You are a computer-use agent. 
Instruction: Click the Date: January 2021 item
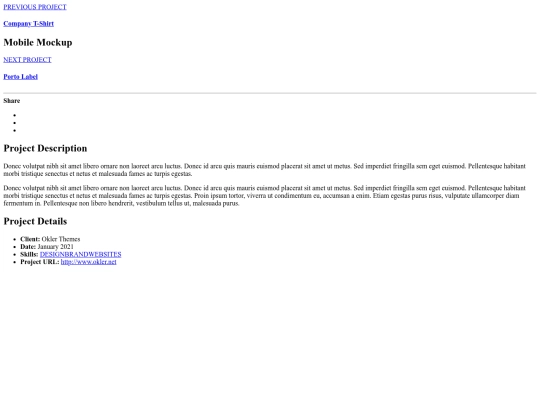point(47,247)
